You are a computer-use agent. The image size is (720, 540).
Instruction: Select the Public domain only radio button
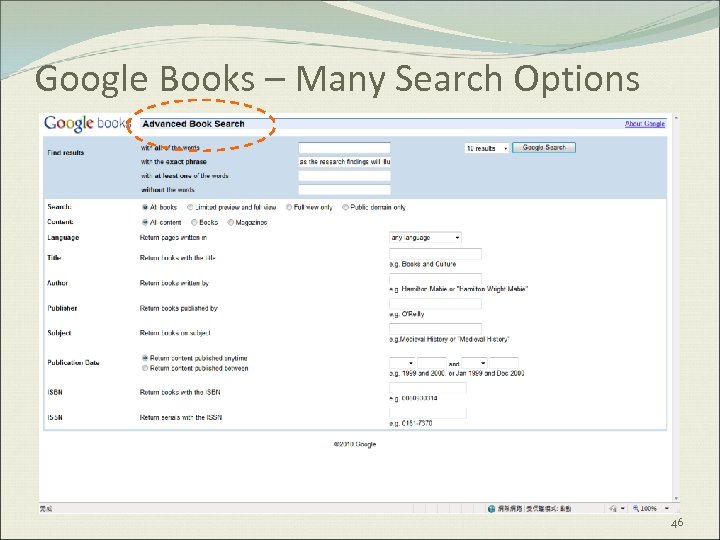[345, 208]
